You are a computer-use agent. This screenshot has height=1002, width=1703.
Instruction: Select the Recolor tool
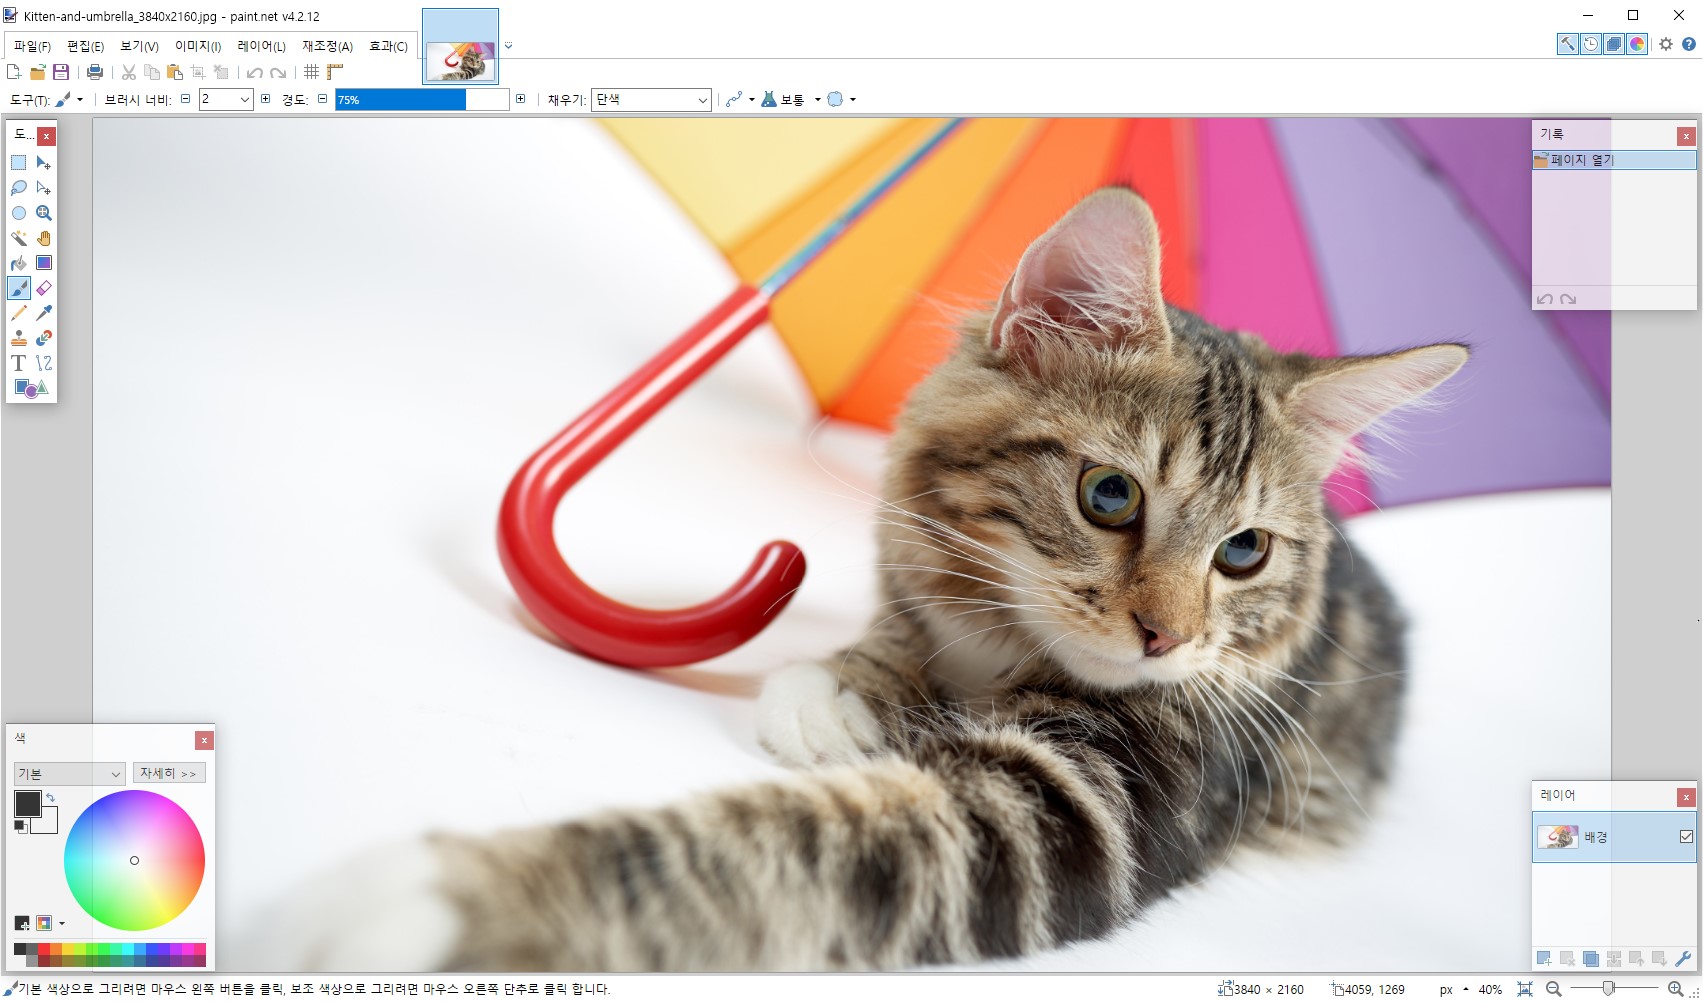point(44,338)
